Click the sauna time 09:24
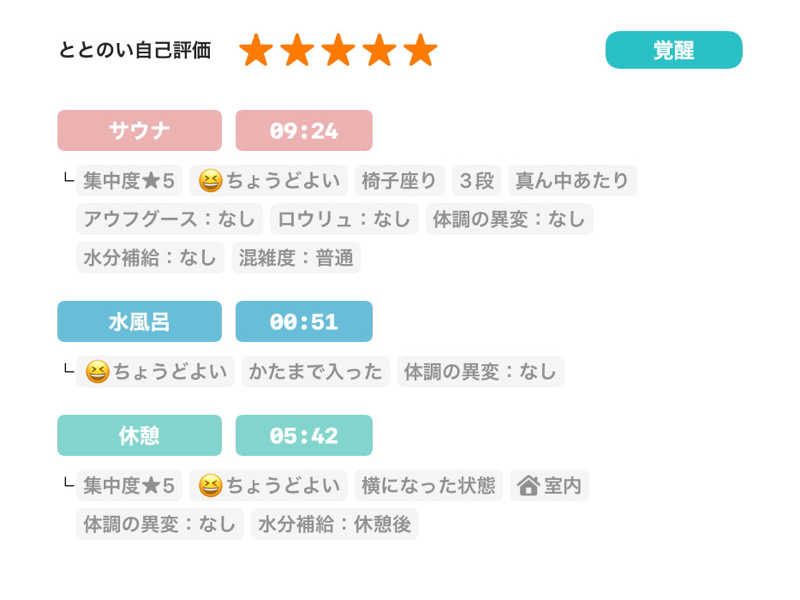 click(x=304, y=130)
